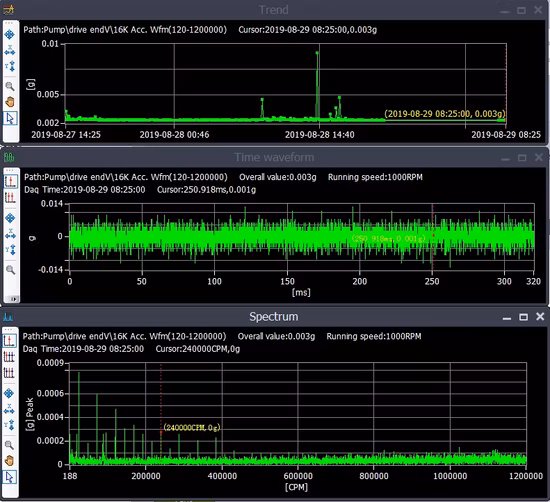Click X-axis autoscale icon in Spectrum toolbar
Image resolution: width=550 pixels, height=502 pixels.
9,409
